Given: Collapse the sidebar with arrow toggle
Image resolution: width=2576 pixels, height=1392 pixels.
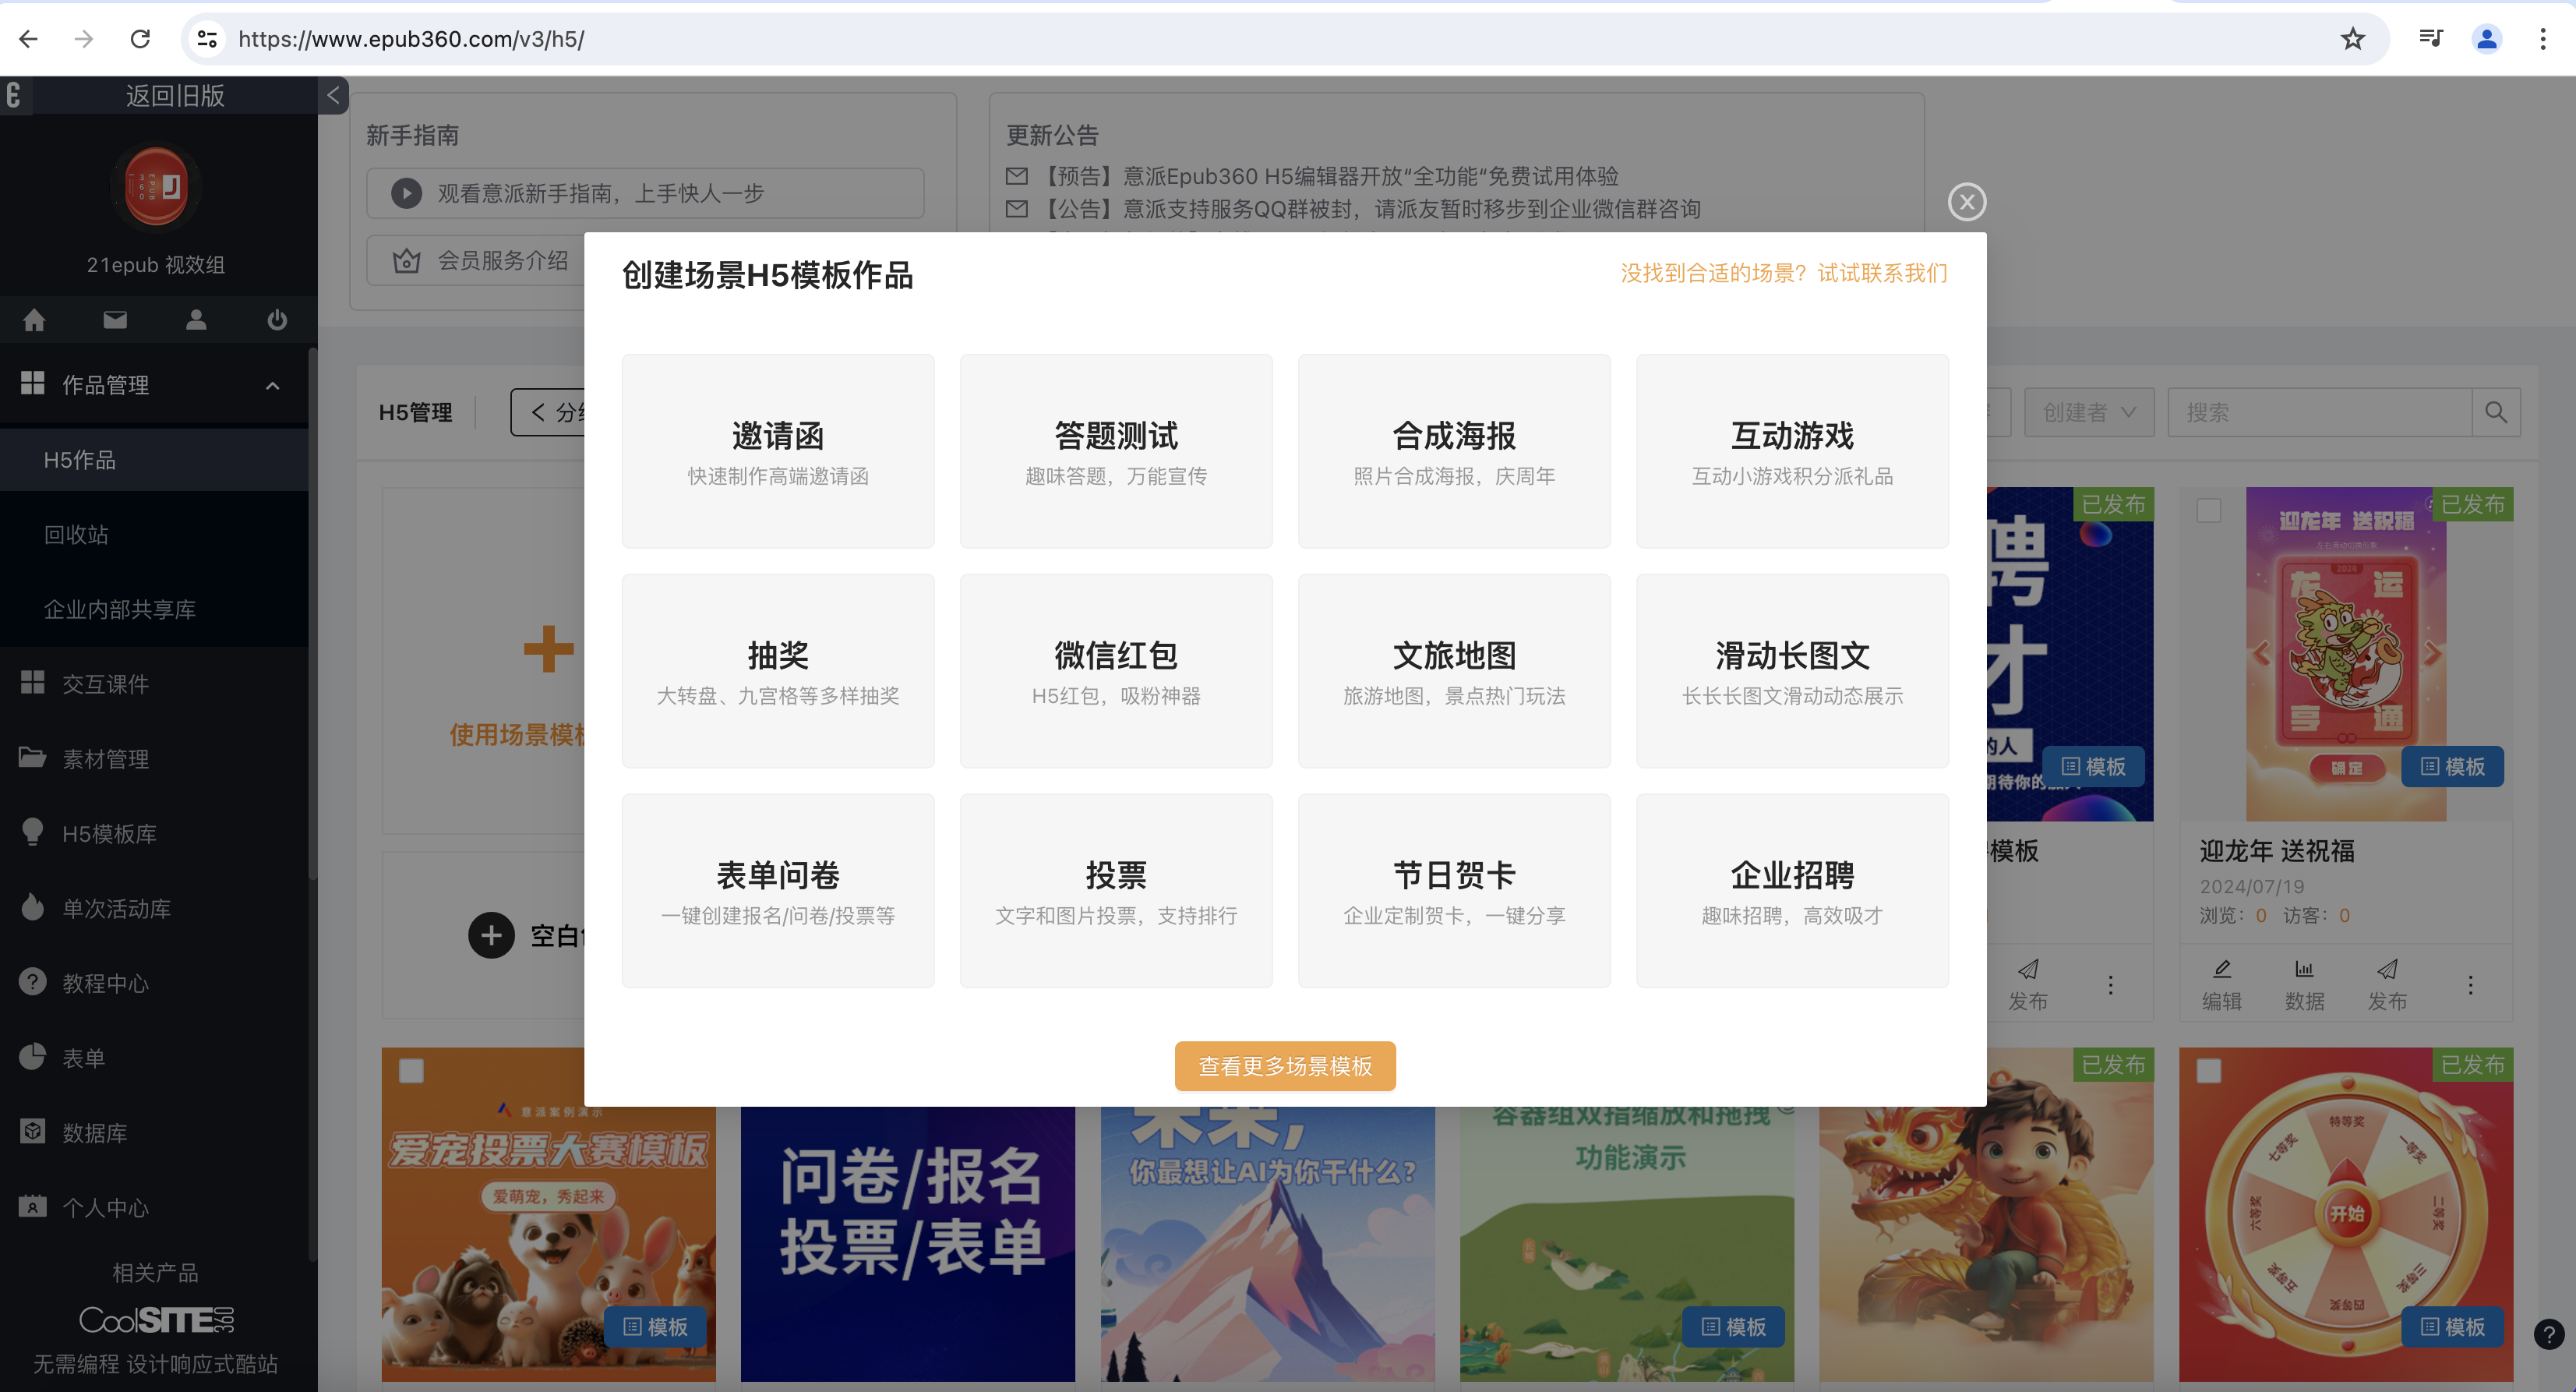Looking at the screenshot, I should pos(333,96).
